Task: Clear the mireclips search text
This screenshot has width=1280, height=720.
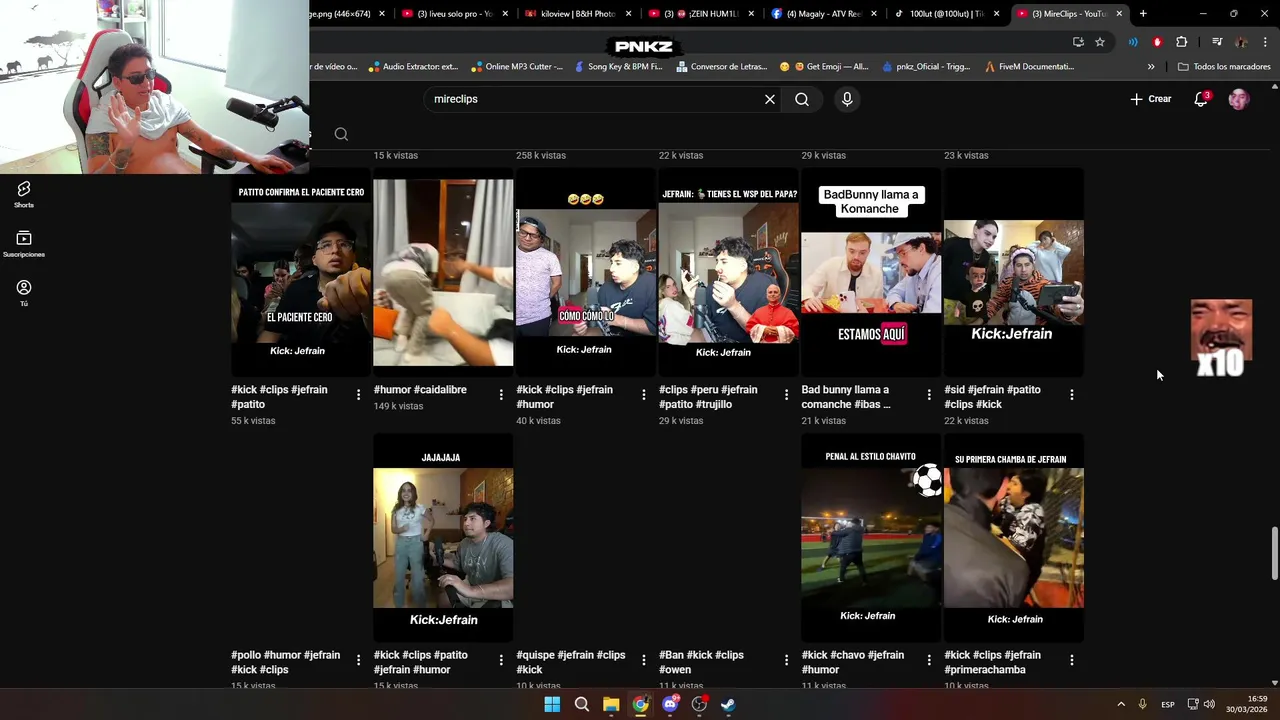Action: tap(770, 99)
